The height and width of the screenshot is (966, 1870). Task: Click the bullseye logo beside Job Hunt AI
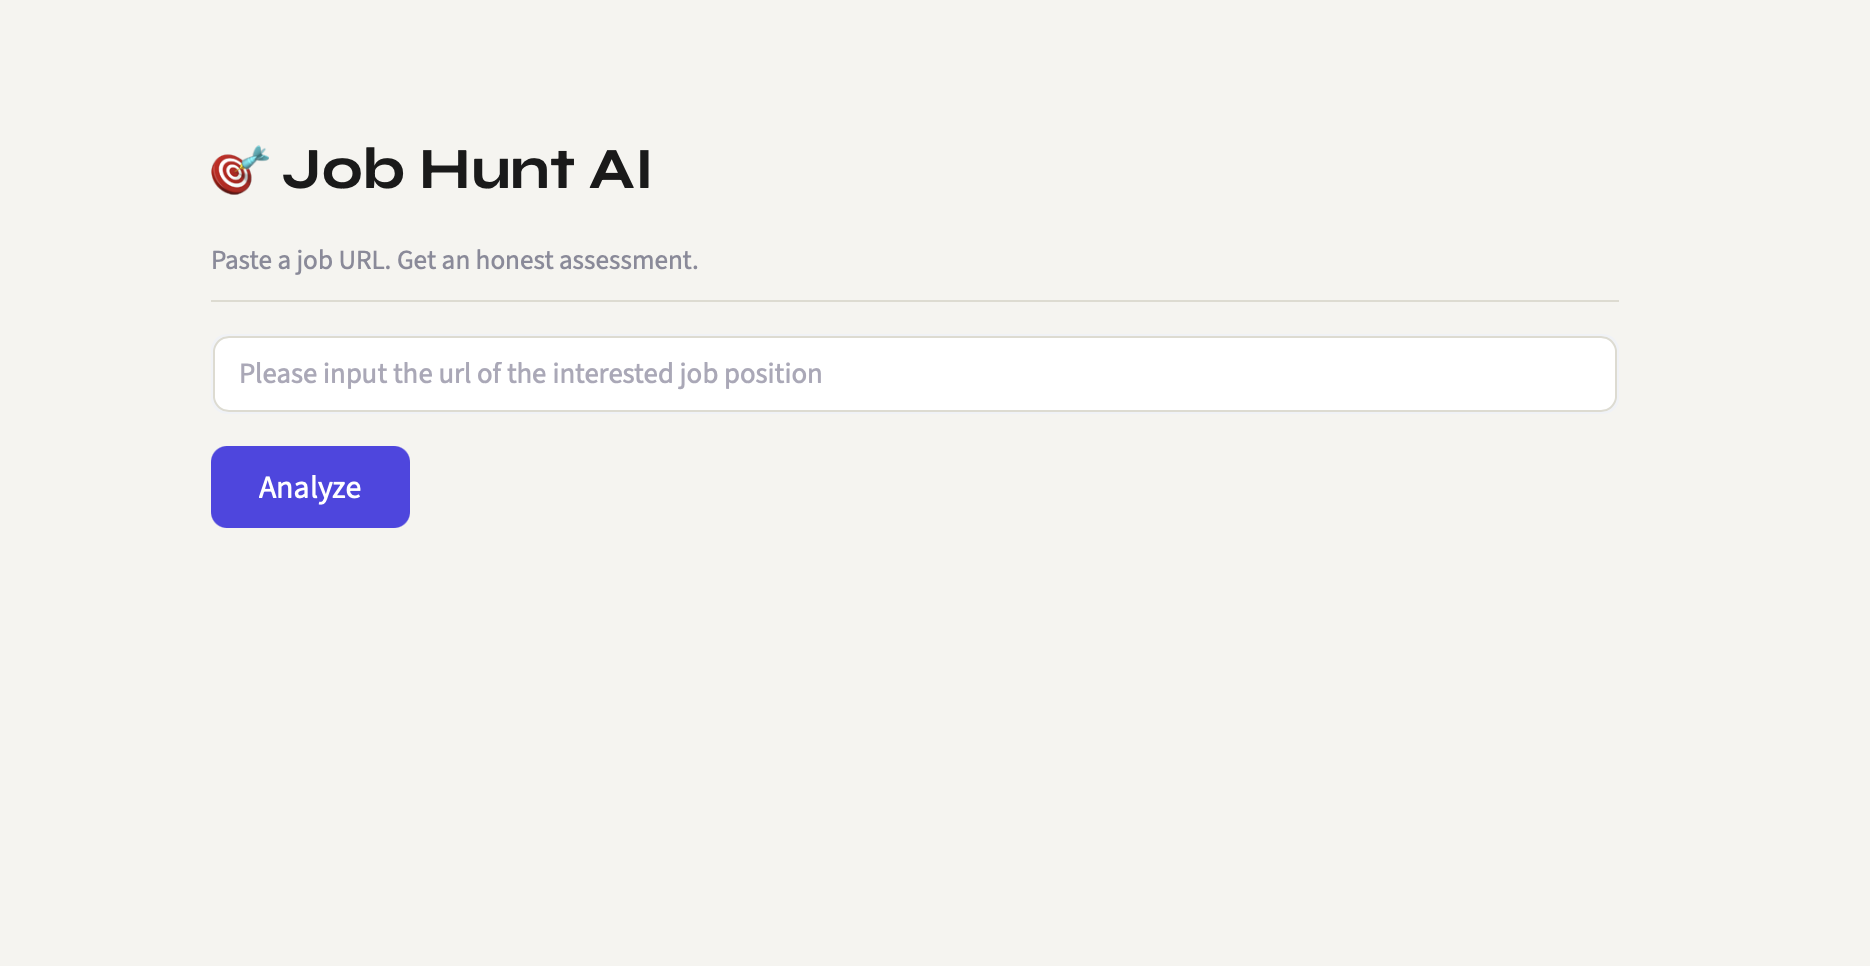239,170
